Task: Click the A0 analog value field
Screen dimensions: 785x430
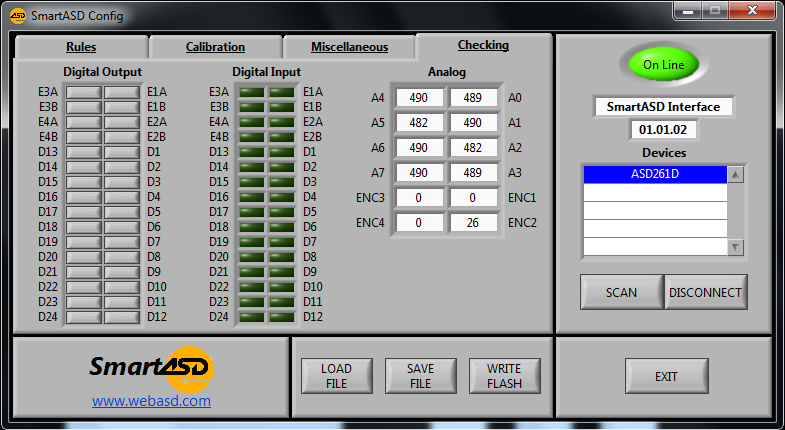Action: click(x=473, y=98)
